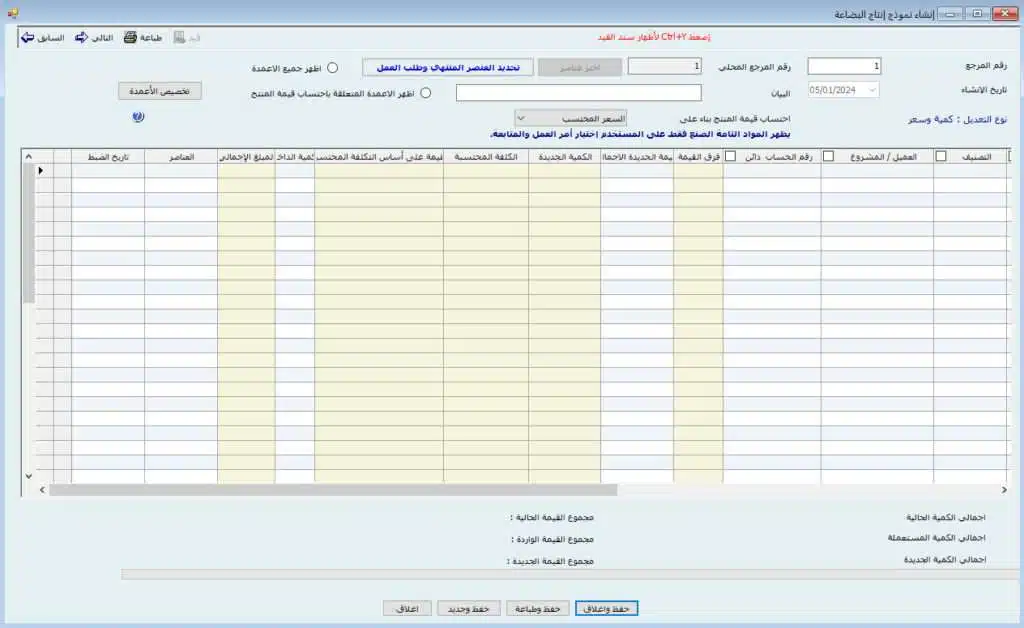Image resolution: width=1024 pixels, height=628 pixels.
Task: Select the اظهر جميع الاعمدة radio button
Action: coord(333,68)
